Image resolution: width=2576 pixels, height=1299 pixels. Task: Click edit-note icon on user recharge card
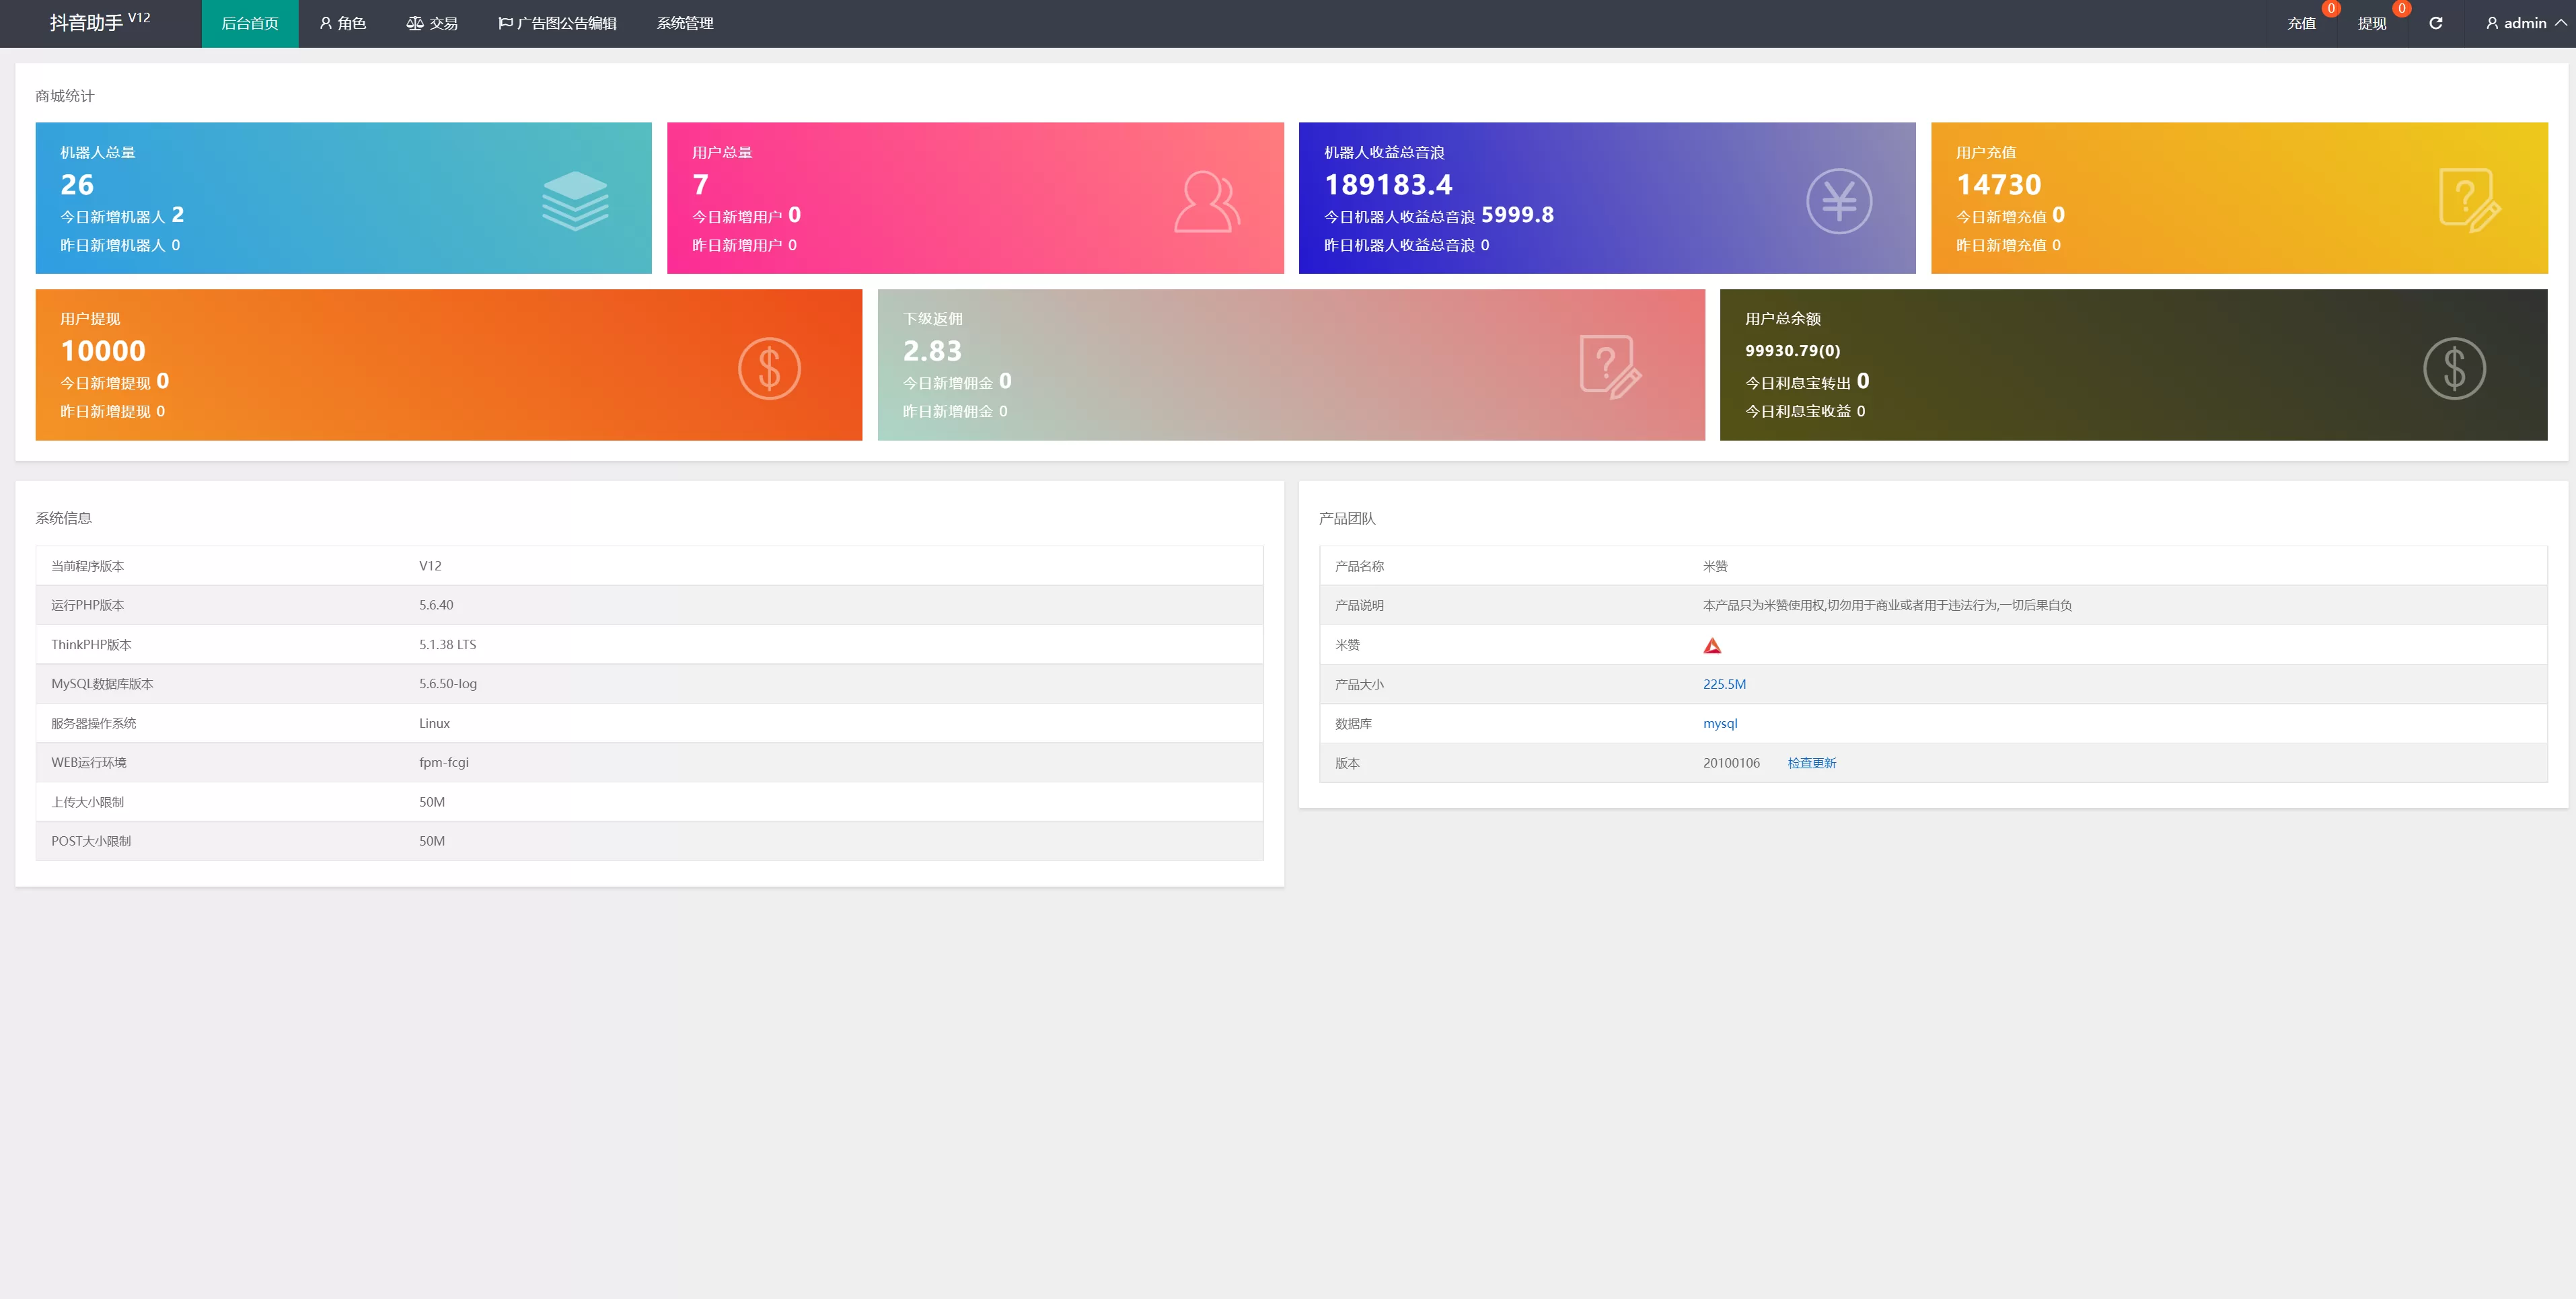coord(2469,201)
